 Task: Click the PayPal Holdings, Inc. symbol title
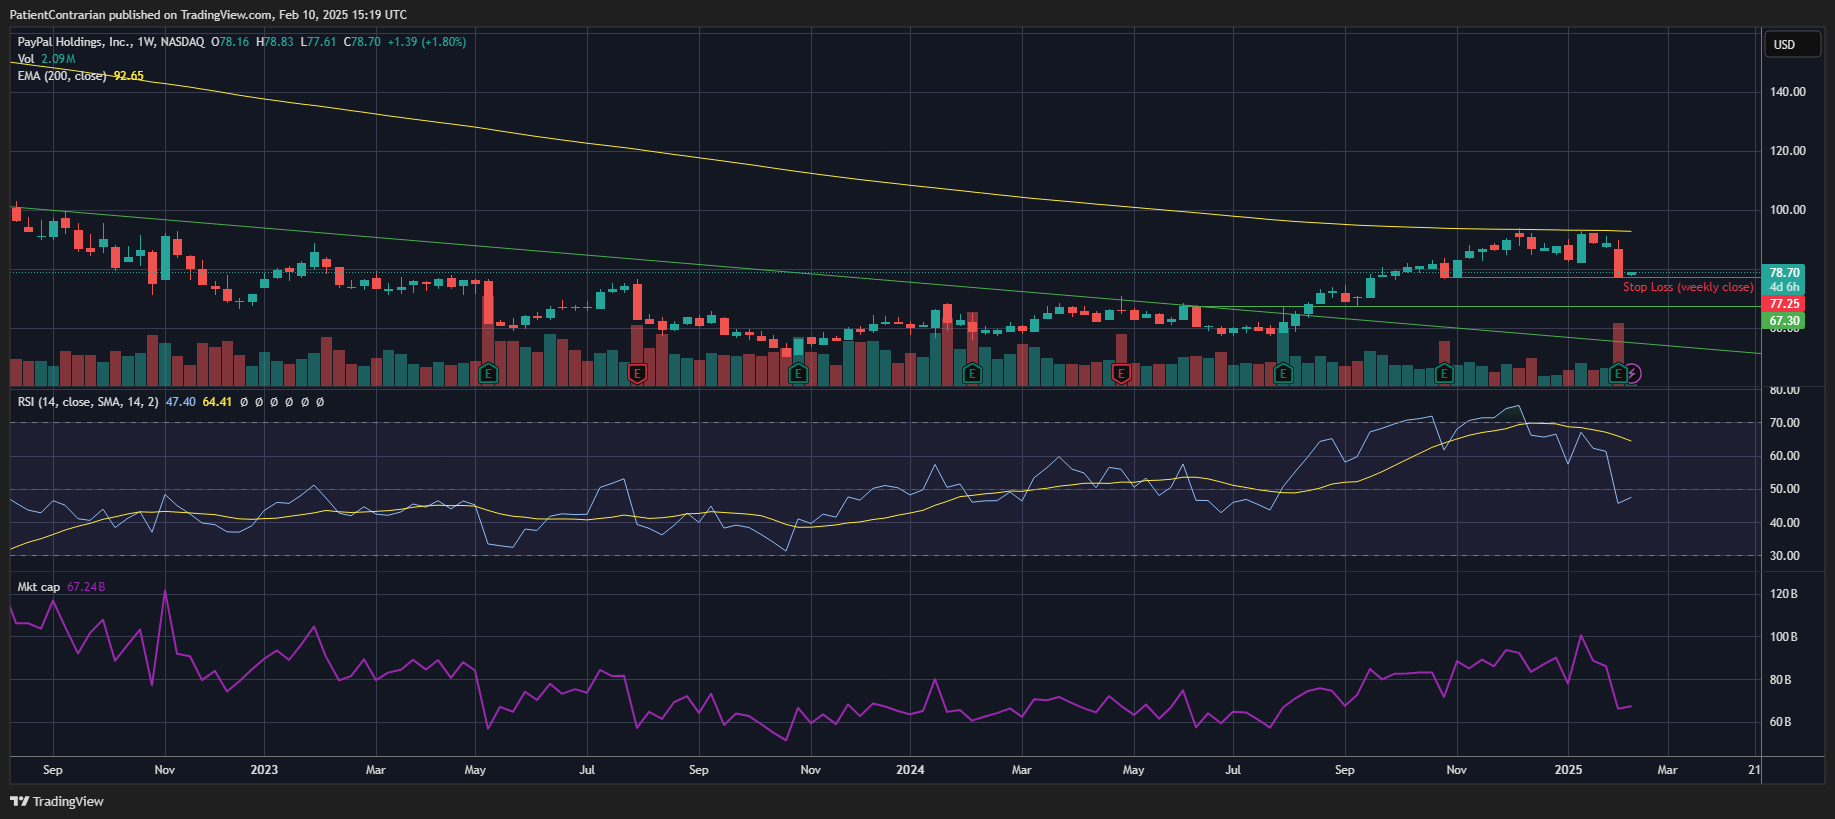111,42
